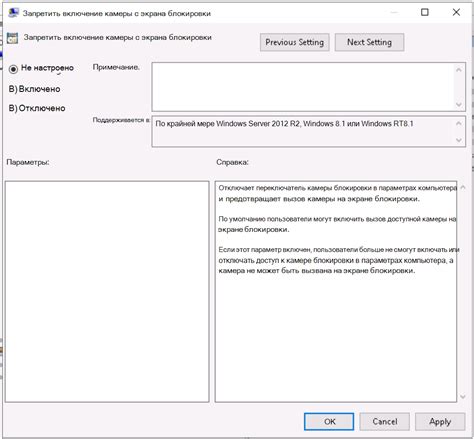The image size is (474, 439).
Task: Click the supported-on text about Windows Server 2012 R2
Action: [284, 124]
